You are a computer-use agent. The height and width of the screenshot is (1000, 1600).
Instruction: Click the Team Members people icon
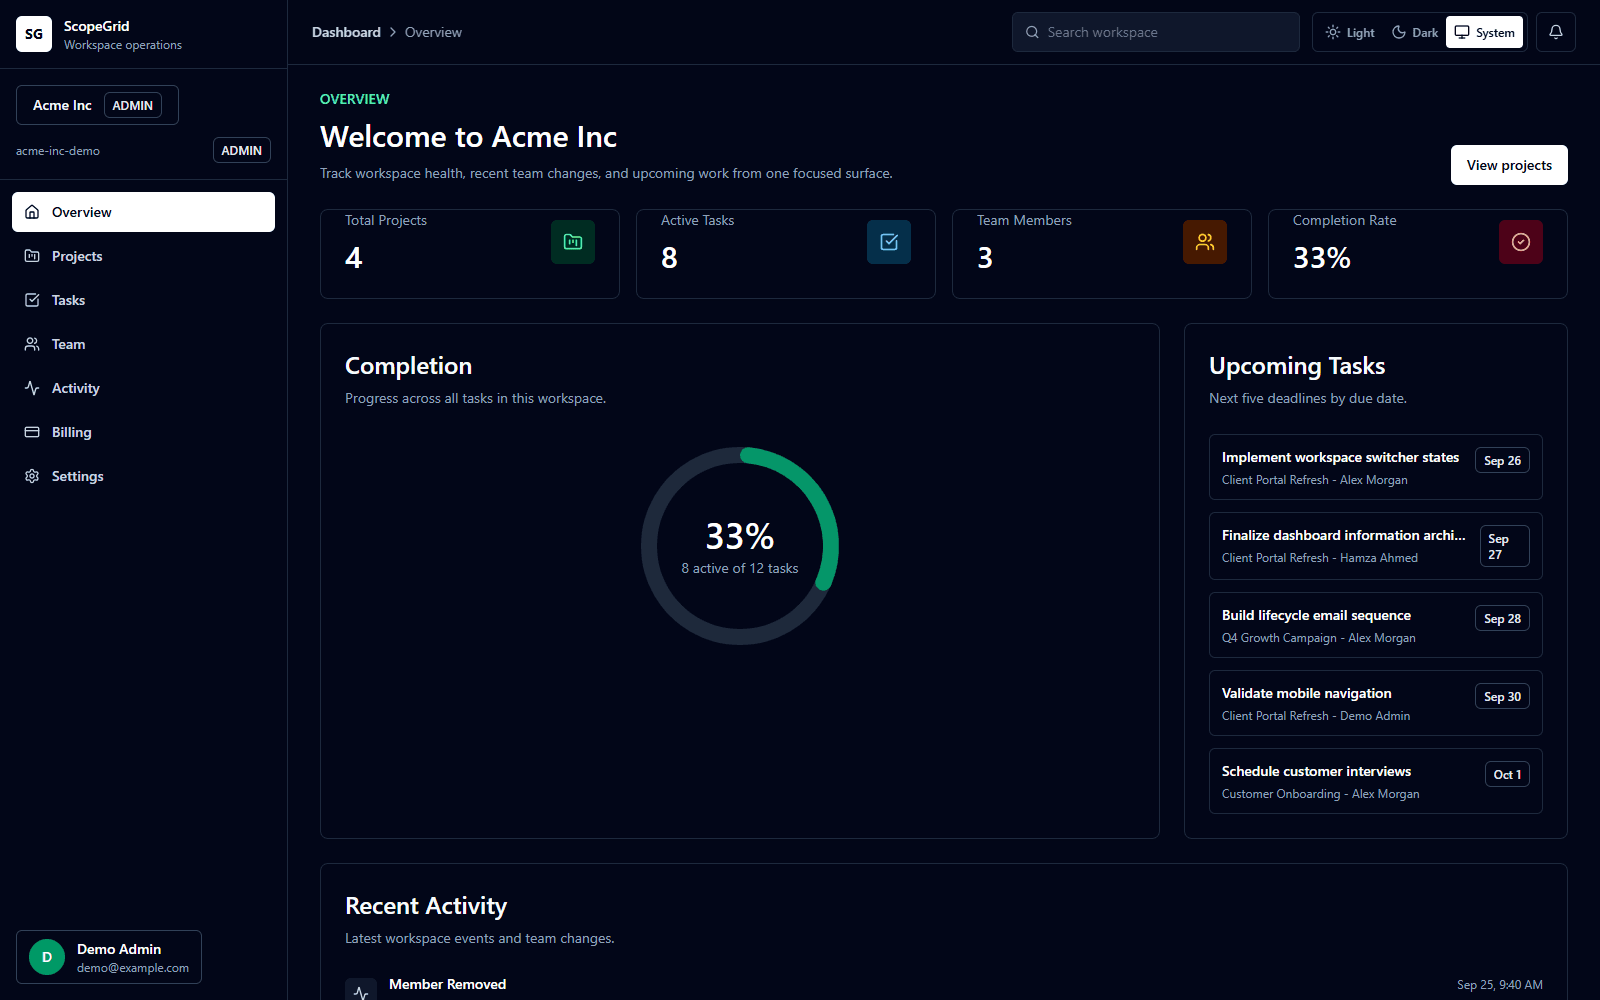[x=1205, y=242]
